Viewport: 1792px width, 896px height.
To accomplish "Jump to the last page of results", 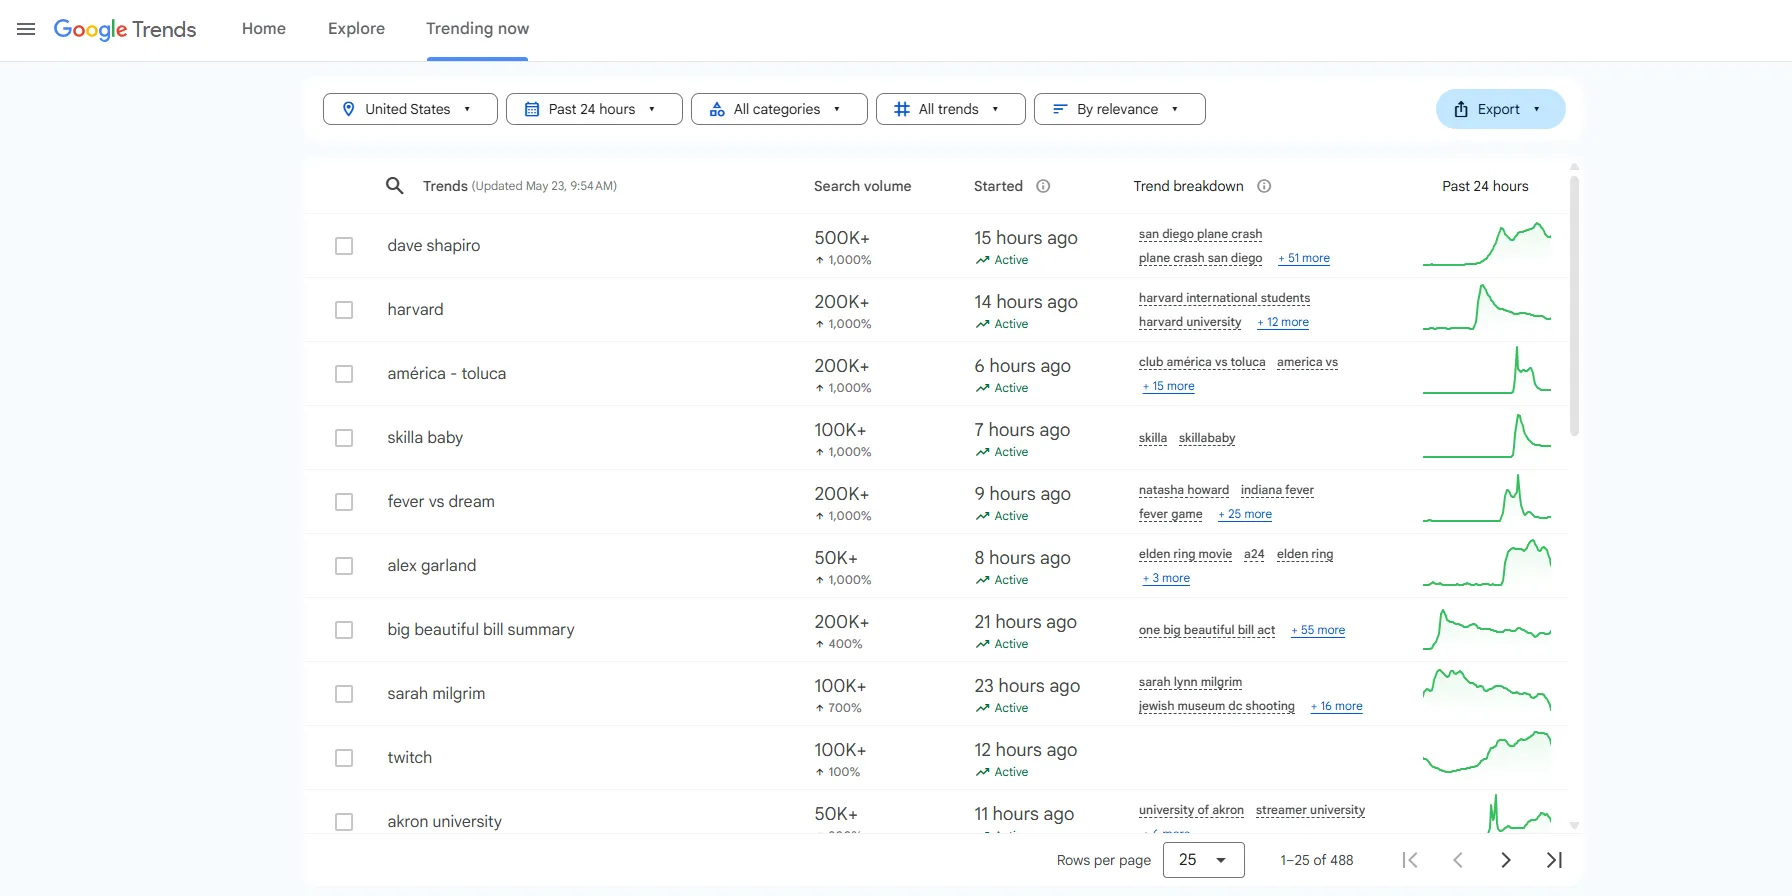I will tap(1554, 860).
